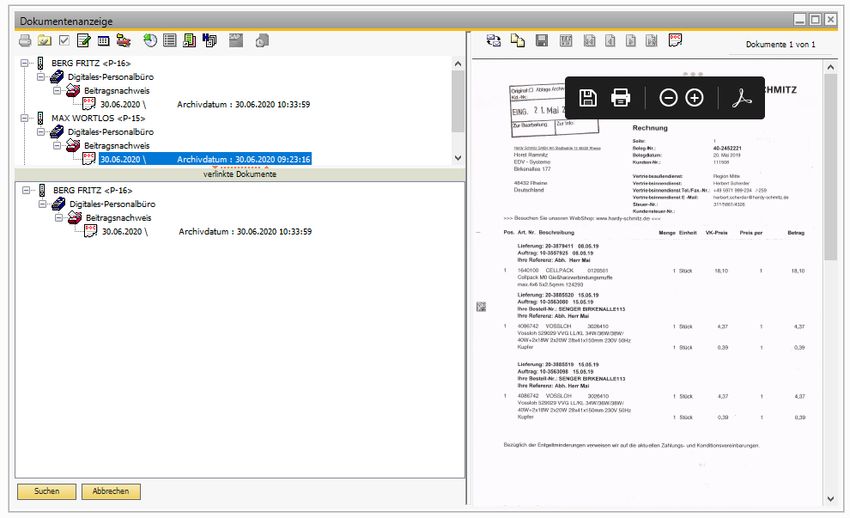This screenshot has height=518, width=850.
Task: Collapse Digitales-Personalbüro in linked documents tree
Action: pos(42,204)
